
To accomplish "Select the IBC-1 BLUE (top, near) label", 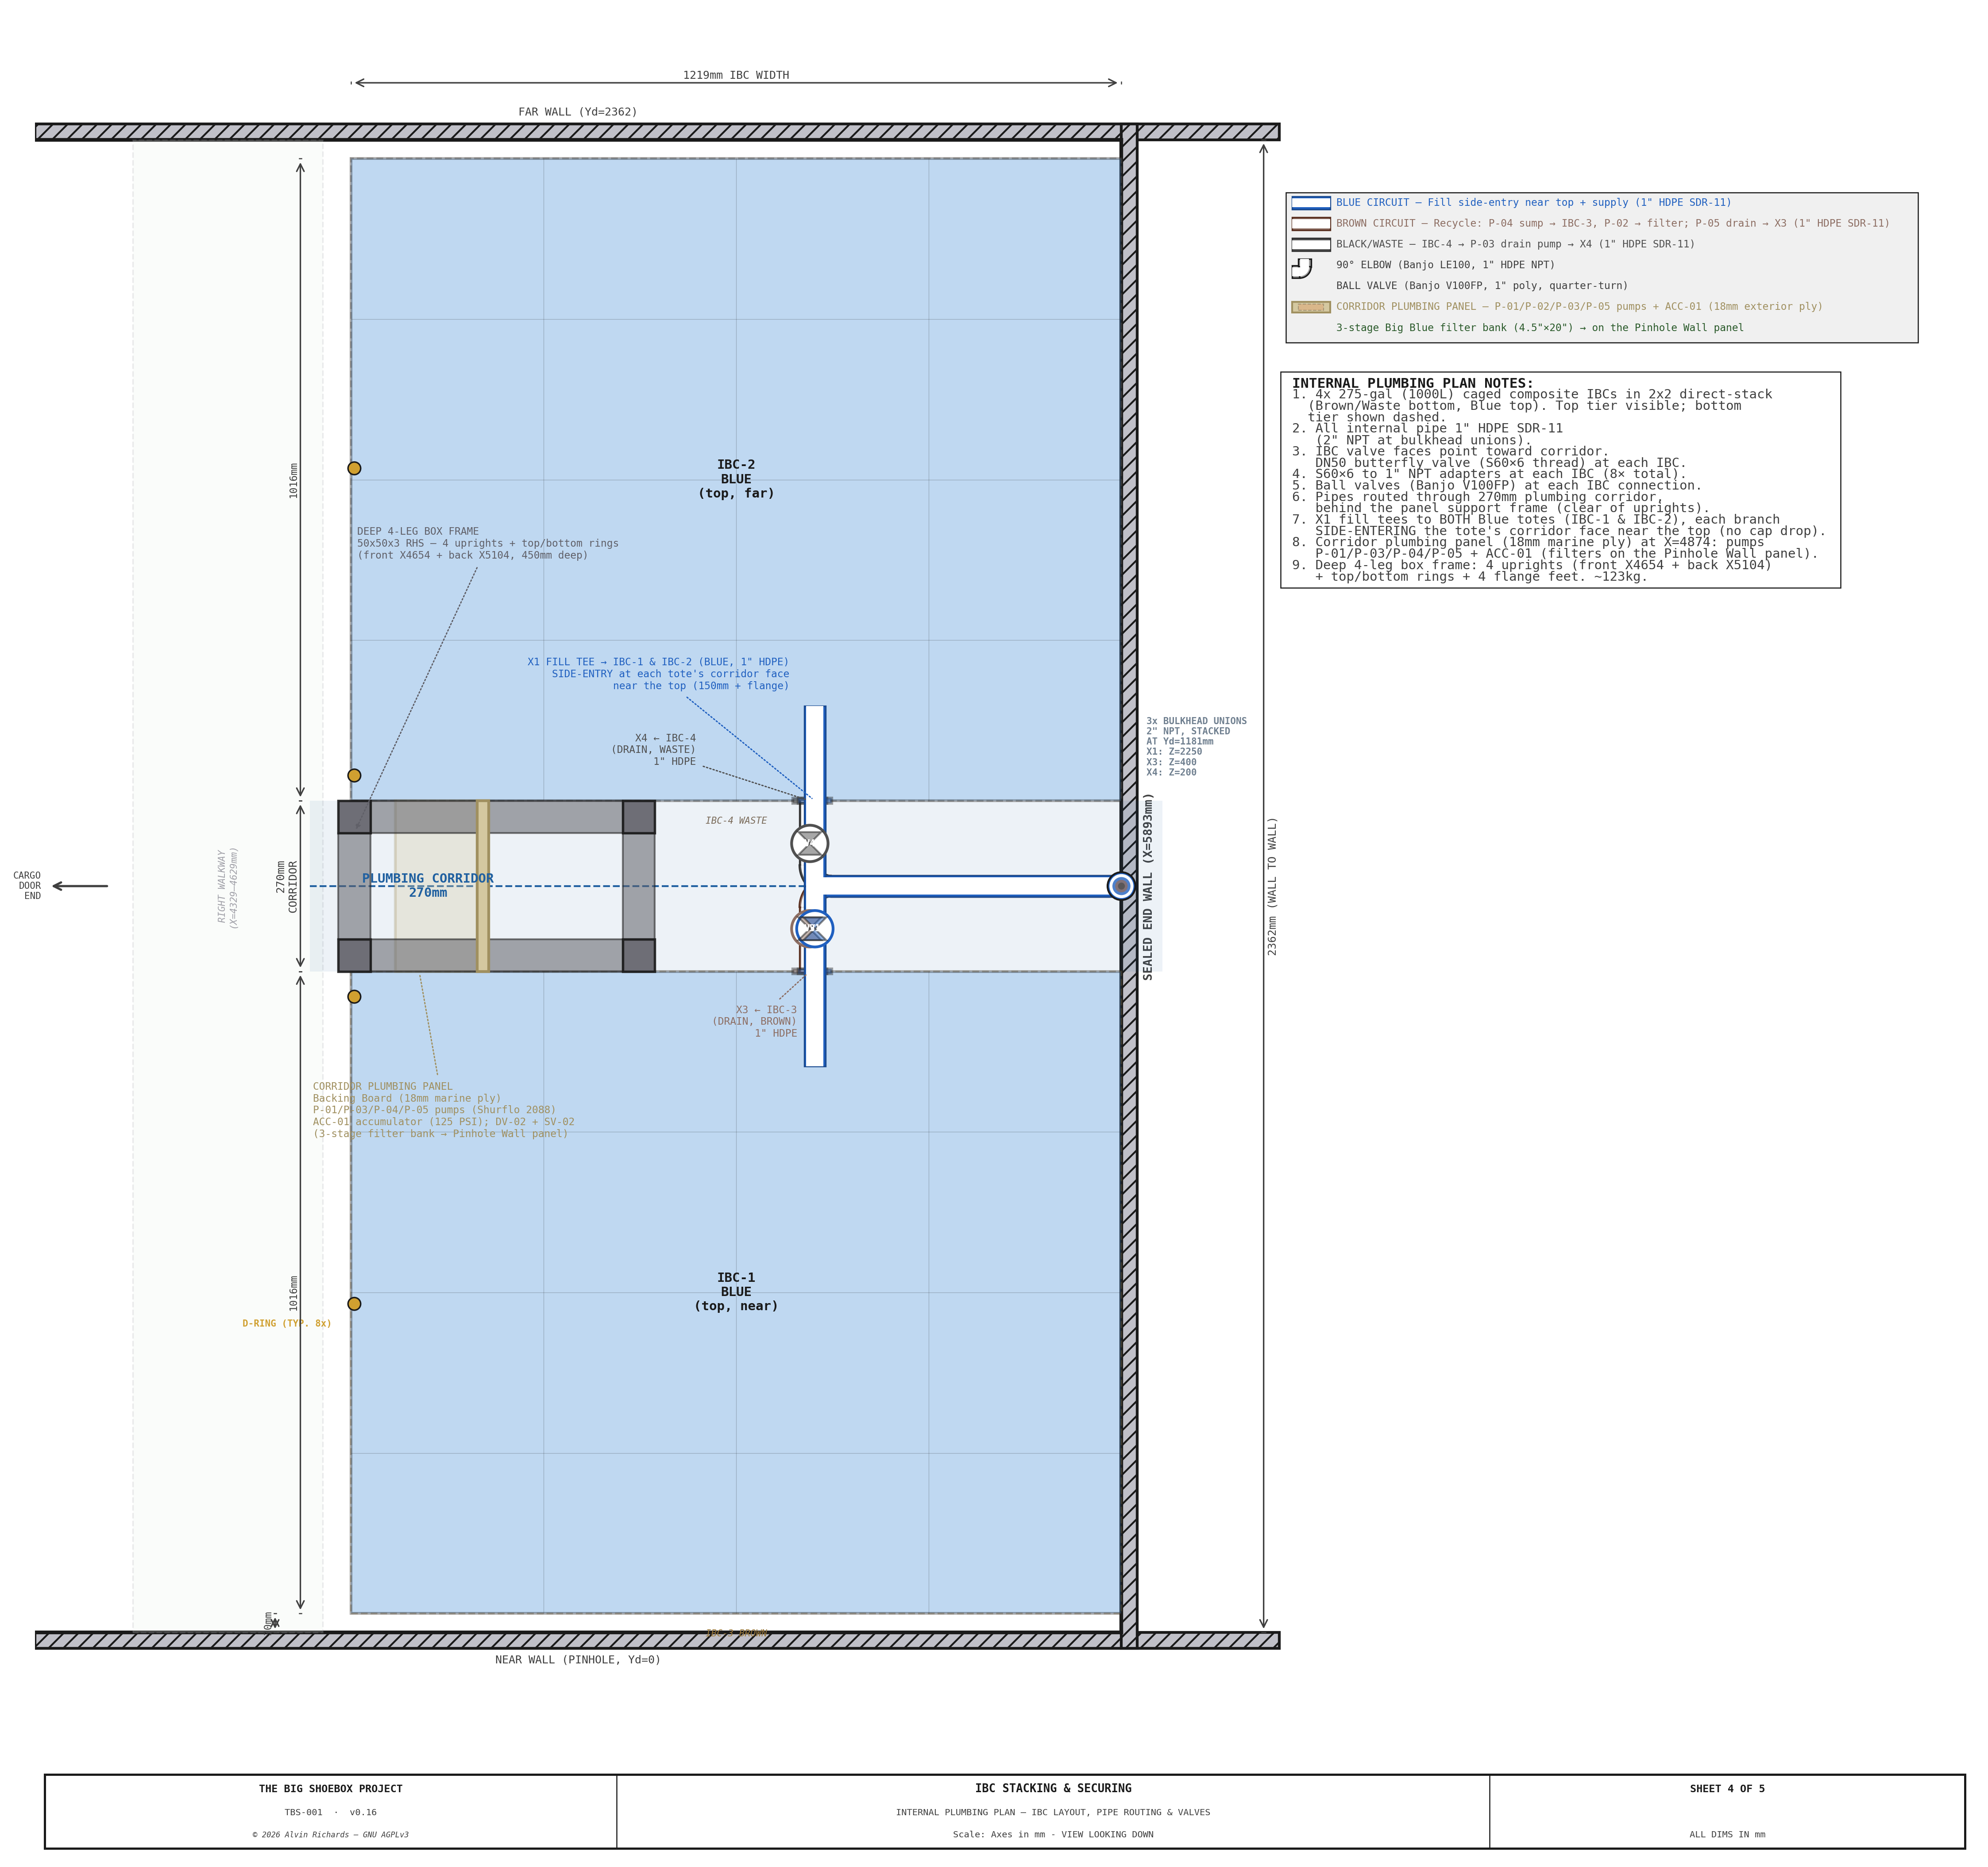I will pos(736,1292).
